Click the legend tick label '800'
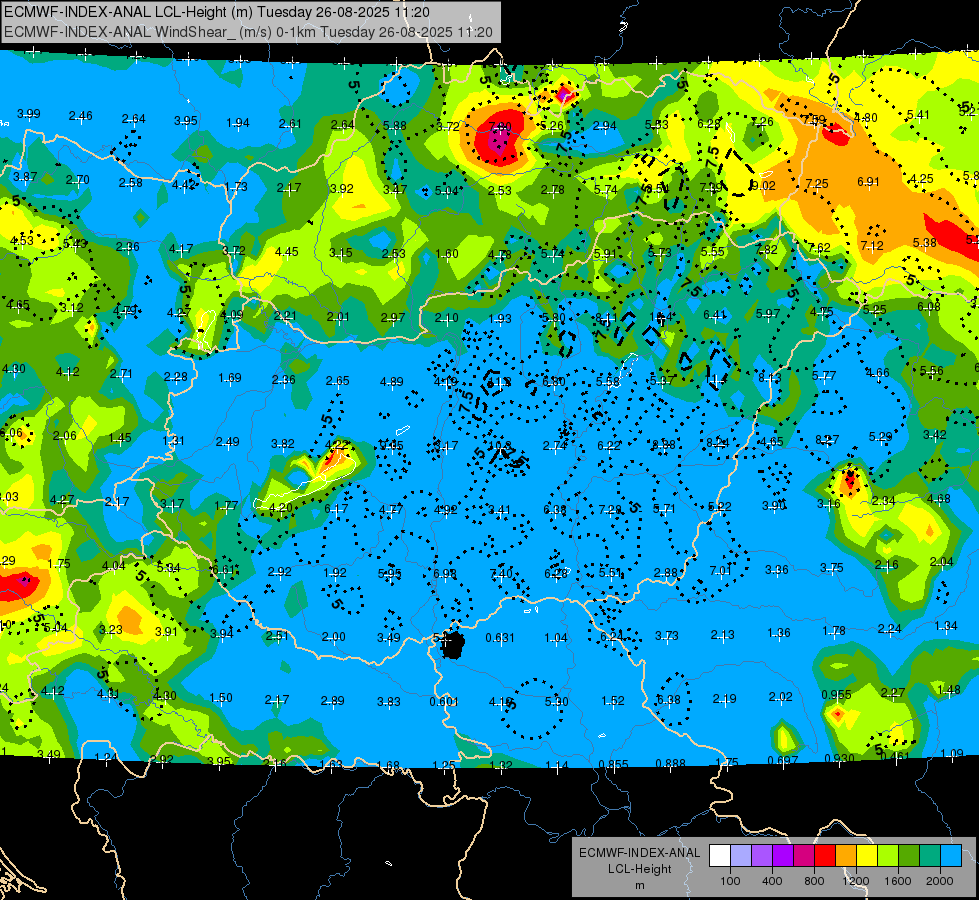 (x=814, y=881)
